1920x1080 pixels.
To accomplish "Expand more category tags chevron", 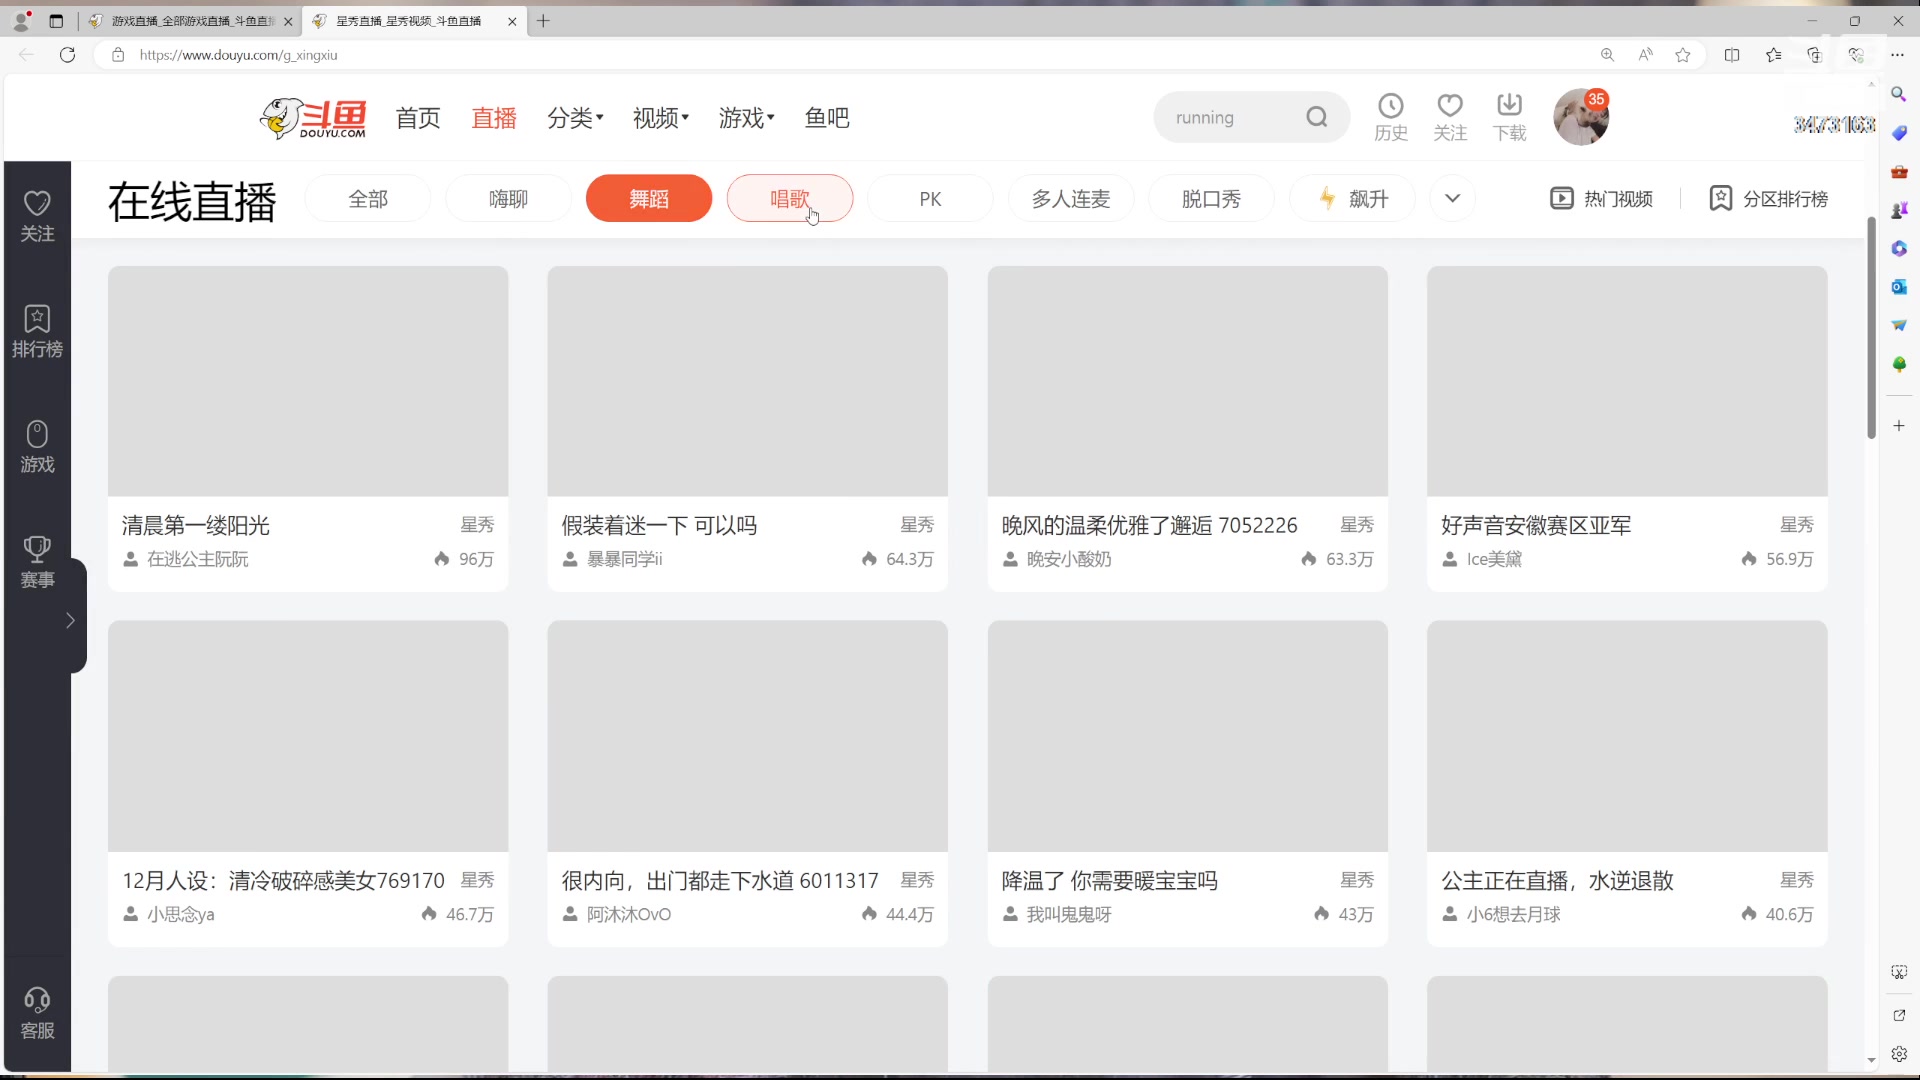I will pyautogui.click(x=1452, y=198).
